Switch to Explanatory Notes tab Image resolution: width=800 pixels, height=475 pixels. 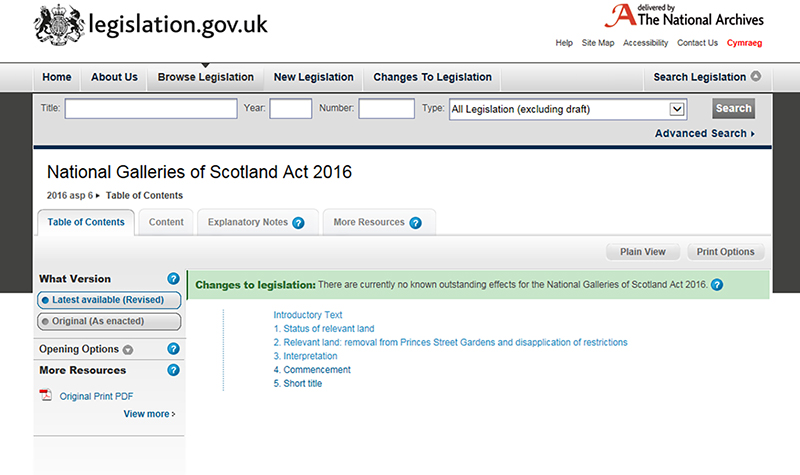[248, 222]
